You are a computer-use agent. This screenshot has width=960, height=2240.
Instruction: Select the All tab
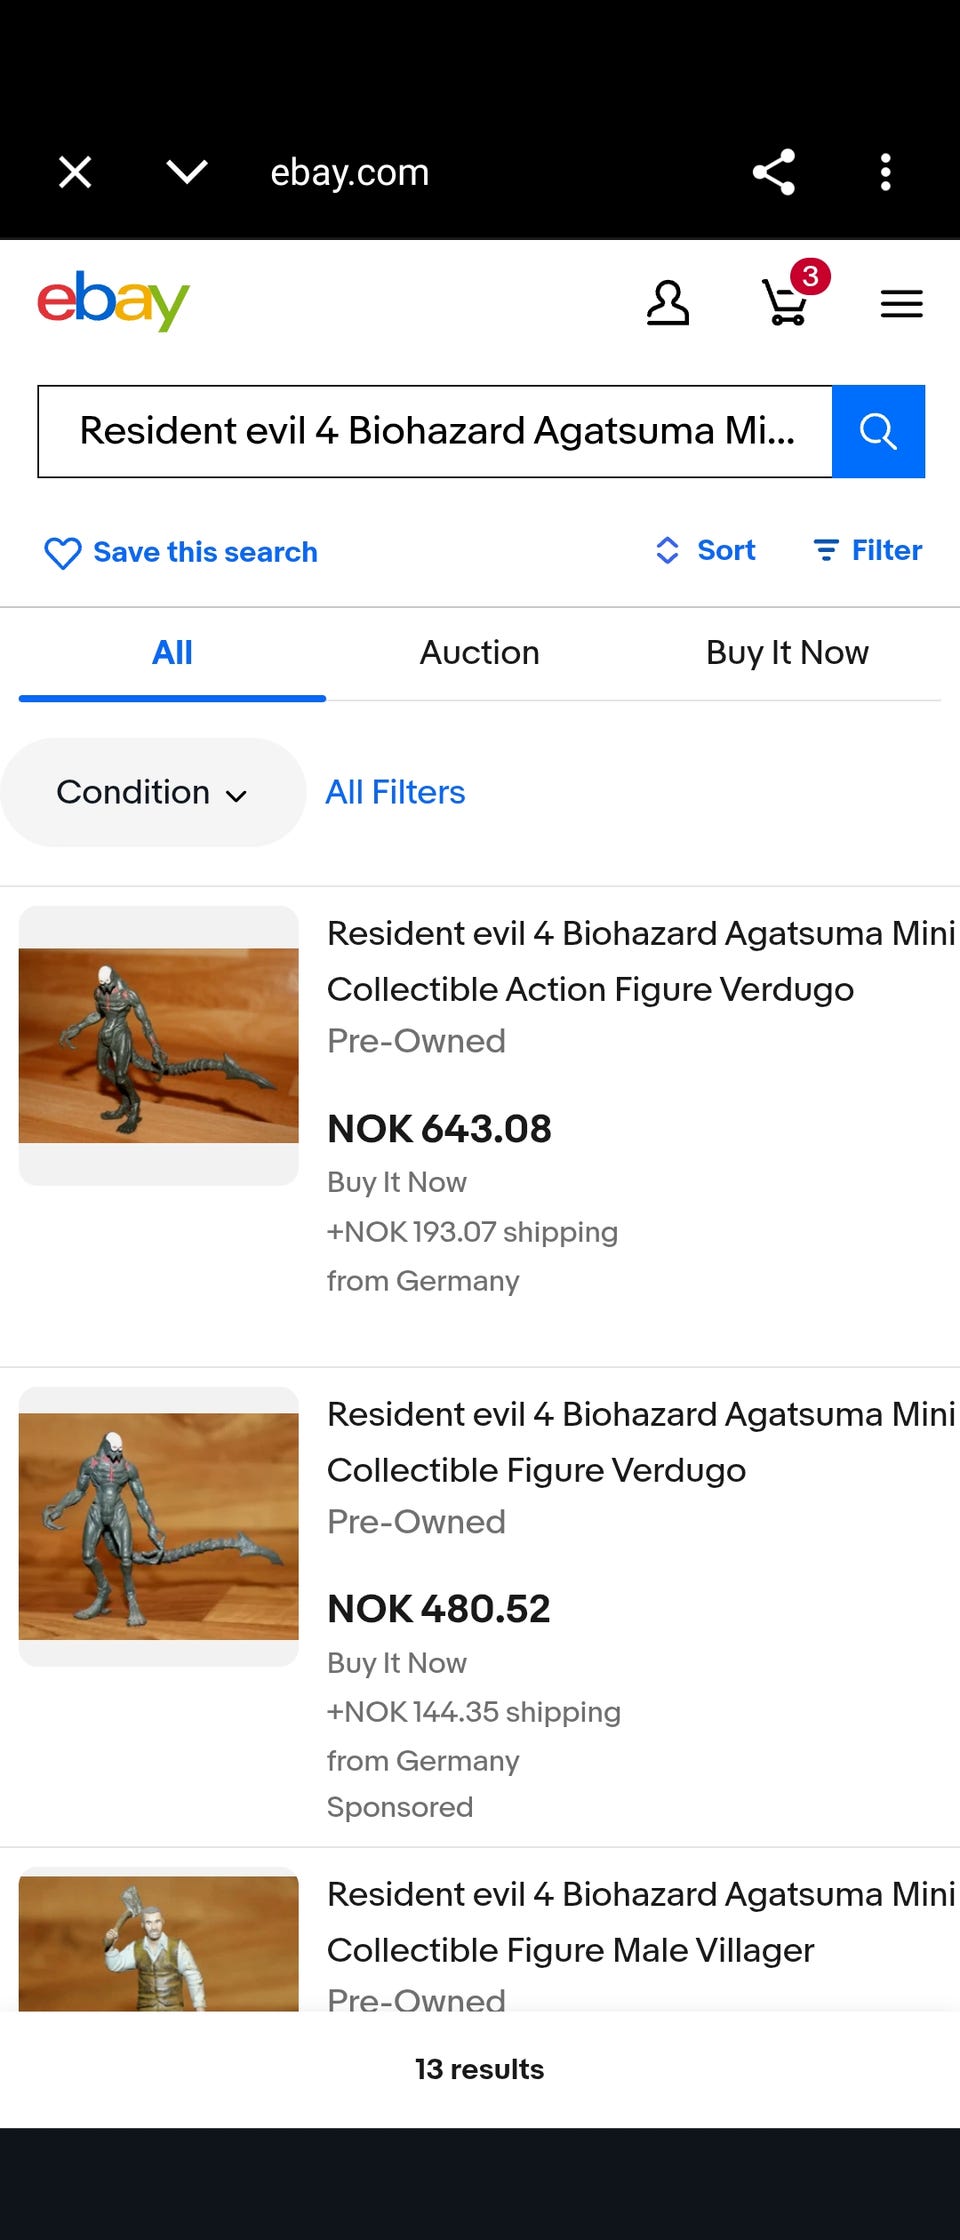pyautogui.click(x=172, y=653)
